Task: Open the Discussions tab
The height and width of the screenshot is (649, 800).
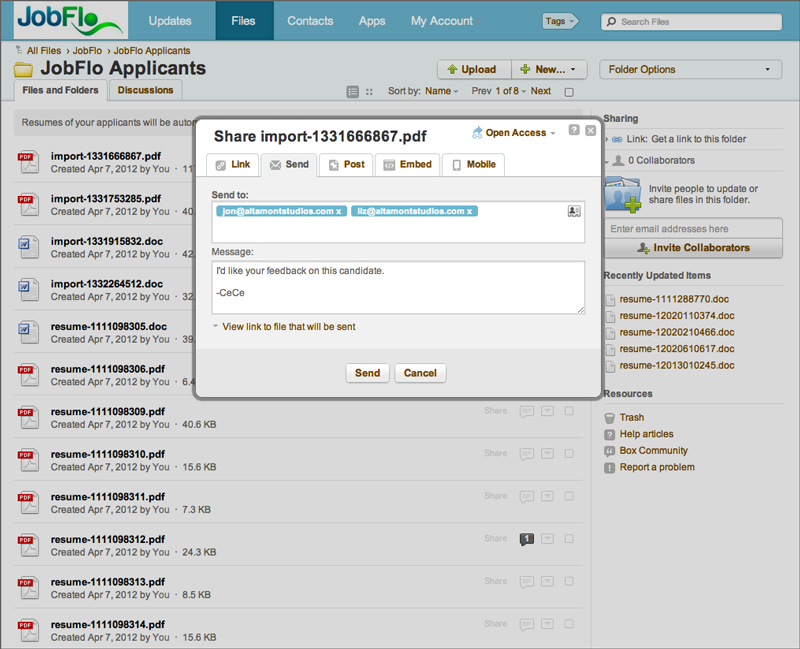Action: coord(145,90)
